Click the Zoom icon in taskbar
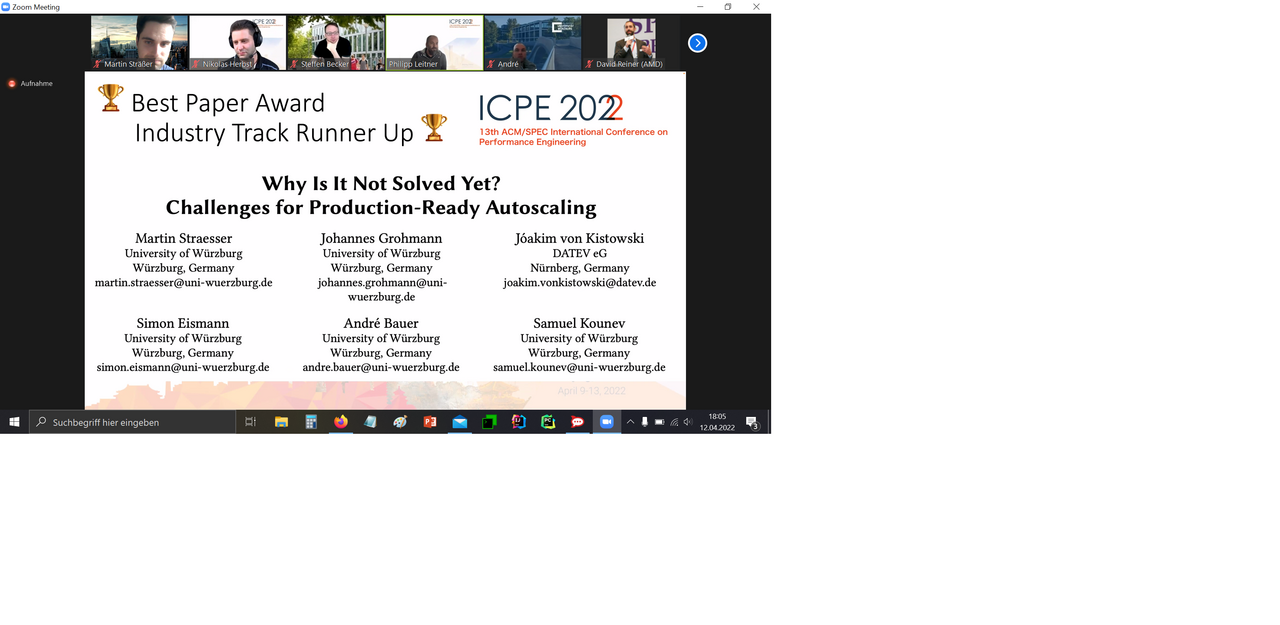Screen dimensions: 1280x625 click(606, 422)
